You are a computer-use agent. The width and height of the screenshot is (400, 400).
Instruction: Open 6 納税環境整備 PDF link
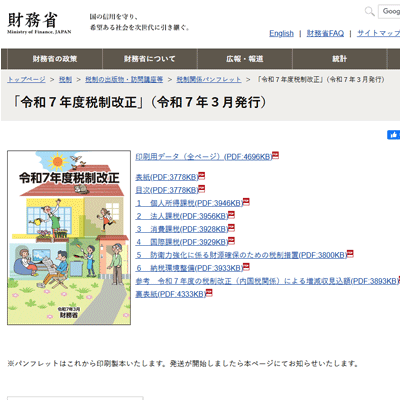tap(189, 268)
